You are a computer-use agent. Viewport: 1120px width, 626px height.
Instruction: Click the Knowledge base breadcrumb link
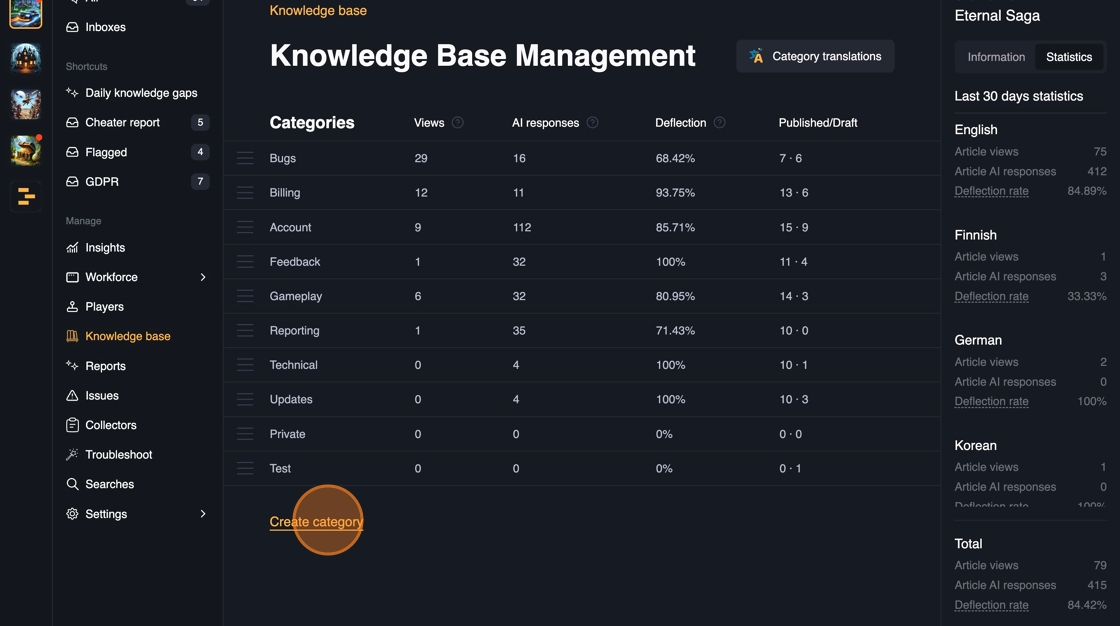(318, 11)
